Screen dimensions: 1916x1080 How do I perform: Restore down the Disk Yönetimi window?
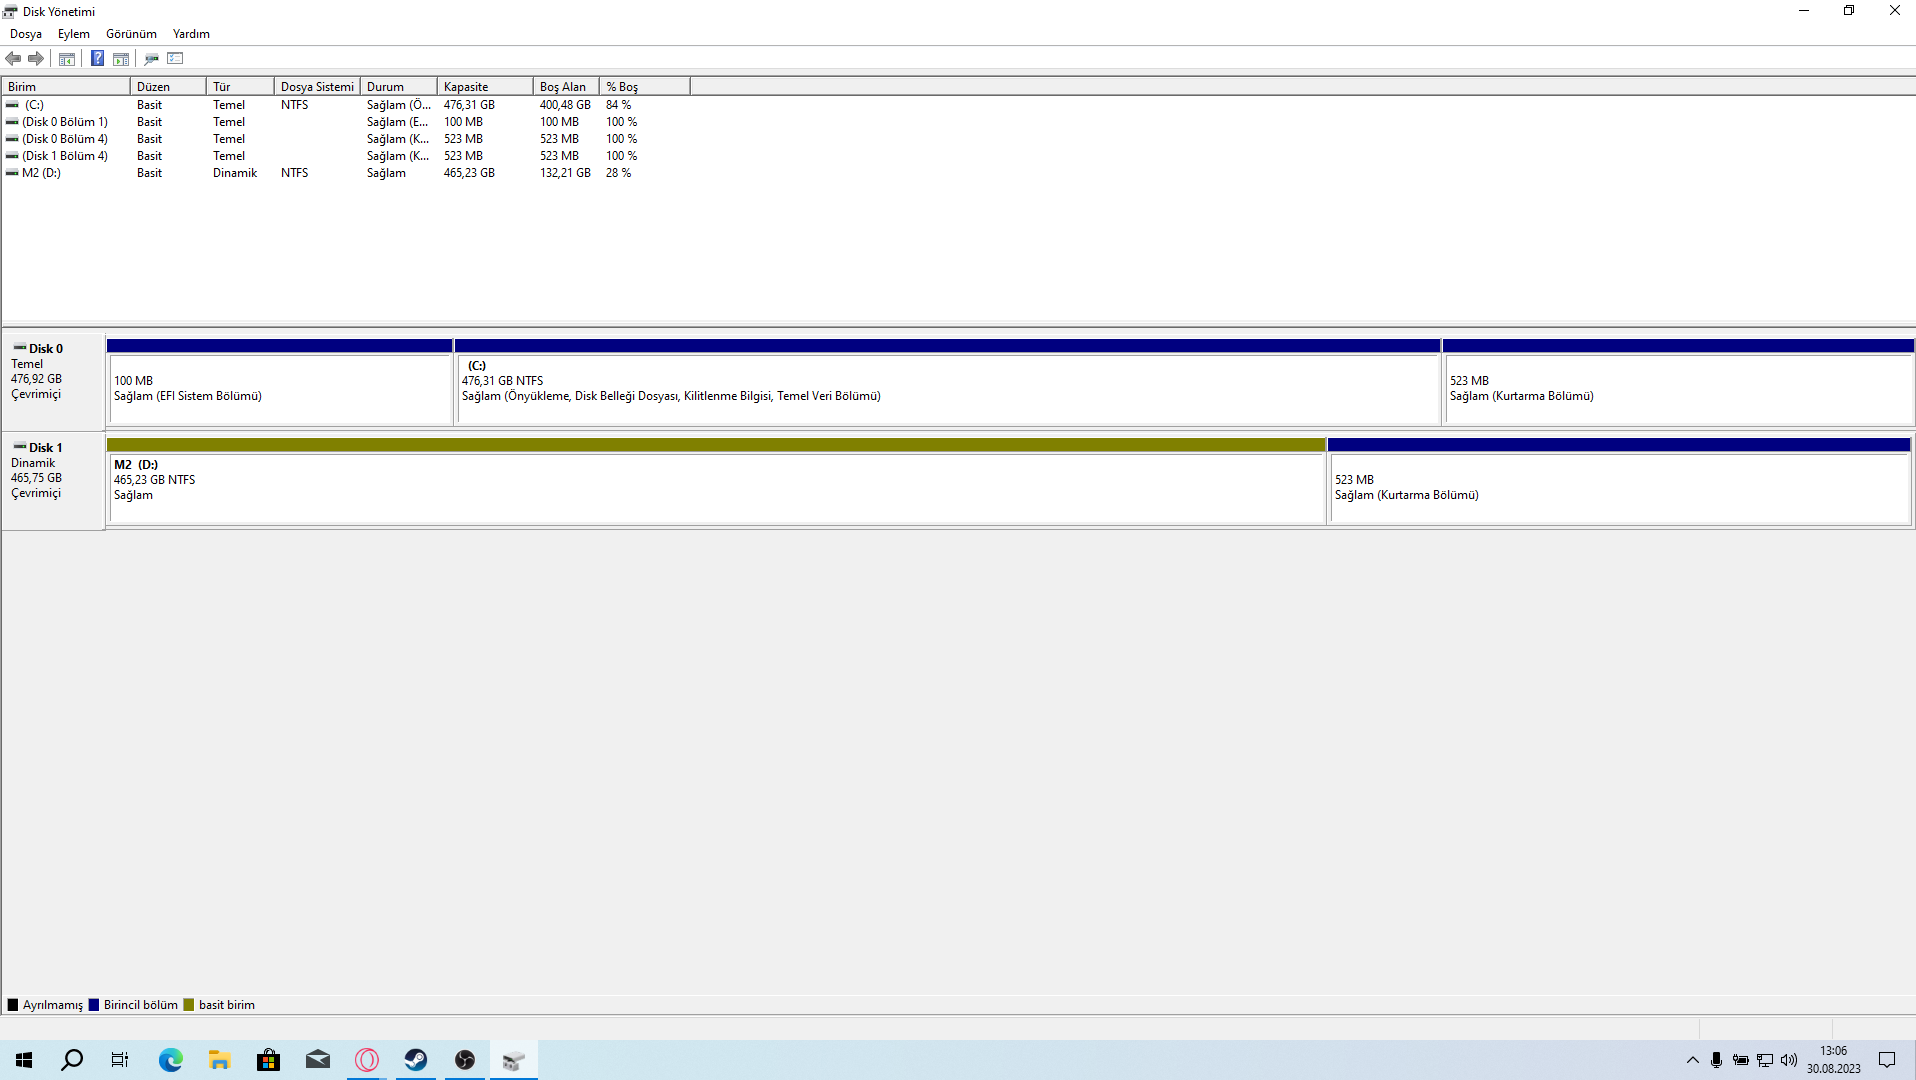[x=1849, y=11]
